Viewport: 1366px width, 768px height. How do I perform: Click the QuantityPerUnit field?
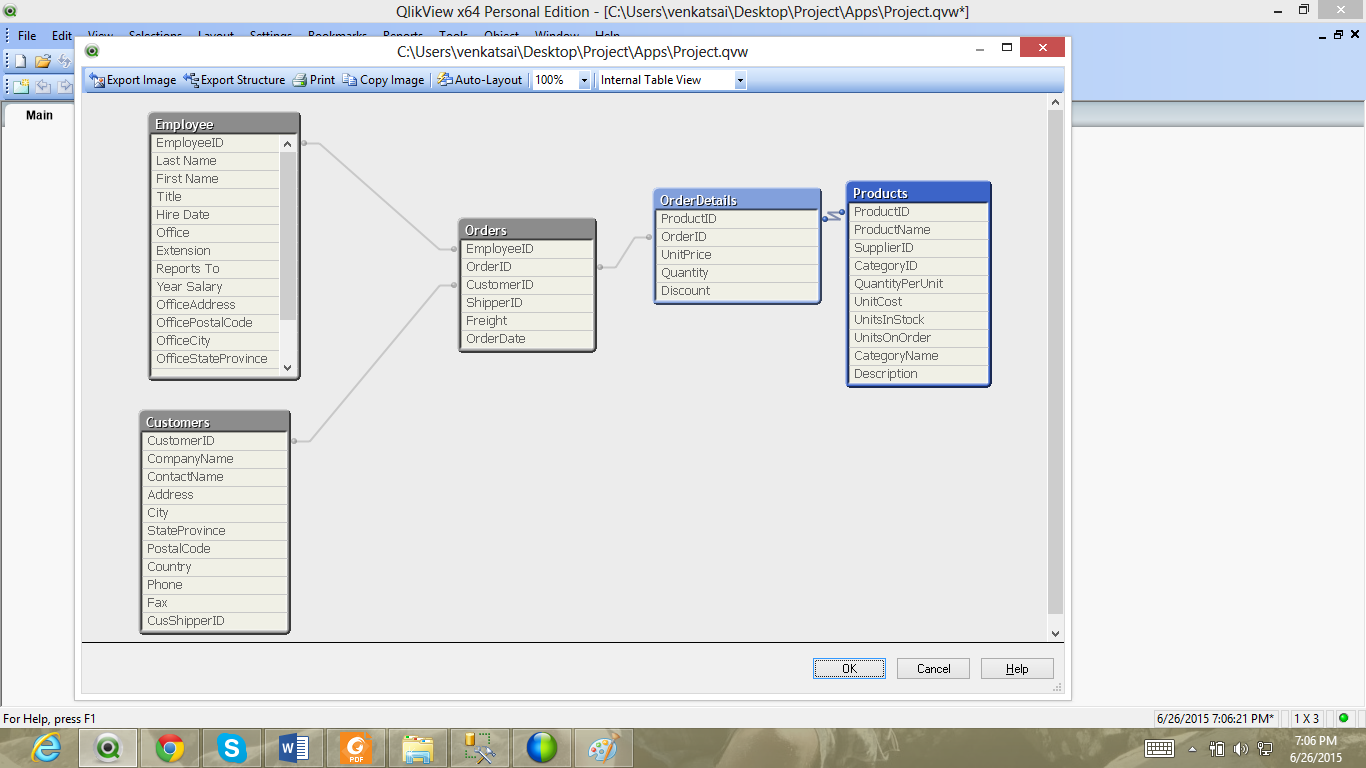[918, 284]
